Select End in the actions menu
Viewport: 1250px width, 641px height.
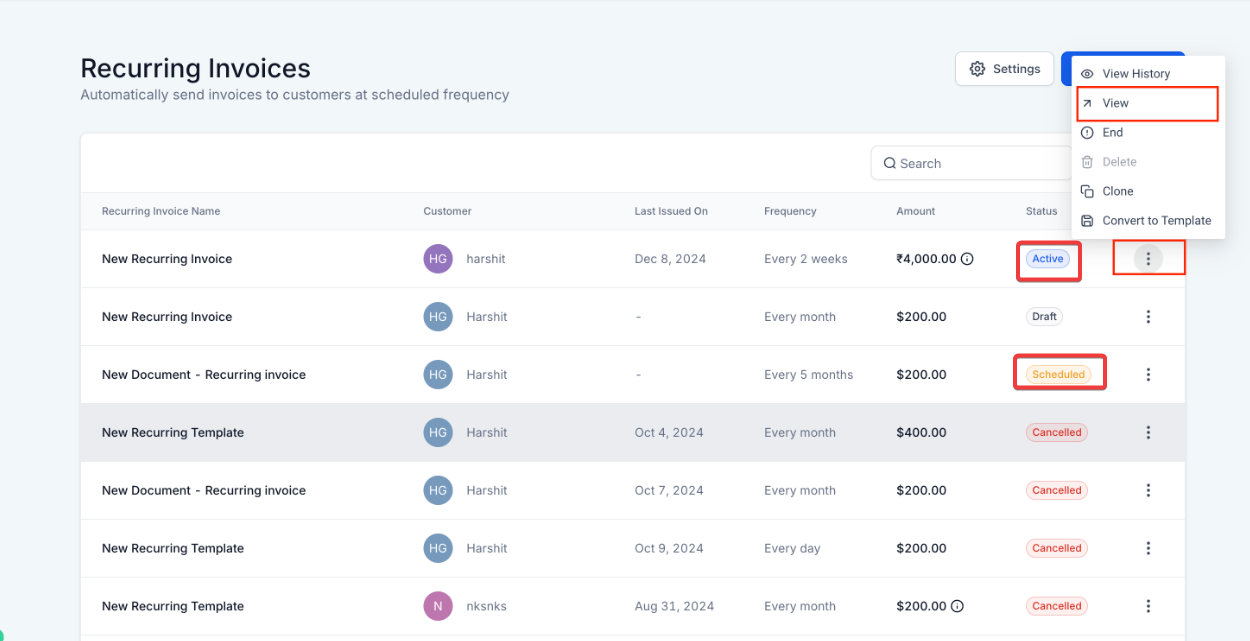(1112, 132)
